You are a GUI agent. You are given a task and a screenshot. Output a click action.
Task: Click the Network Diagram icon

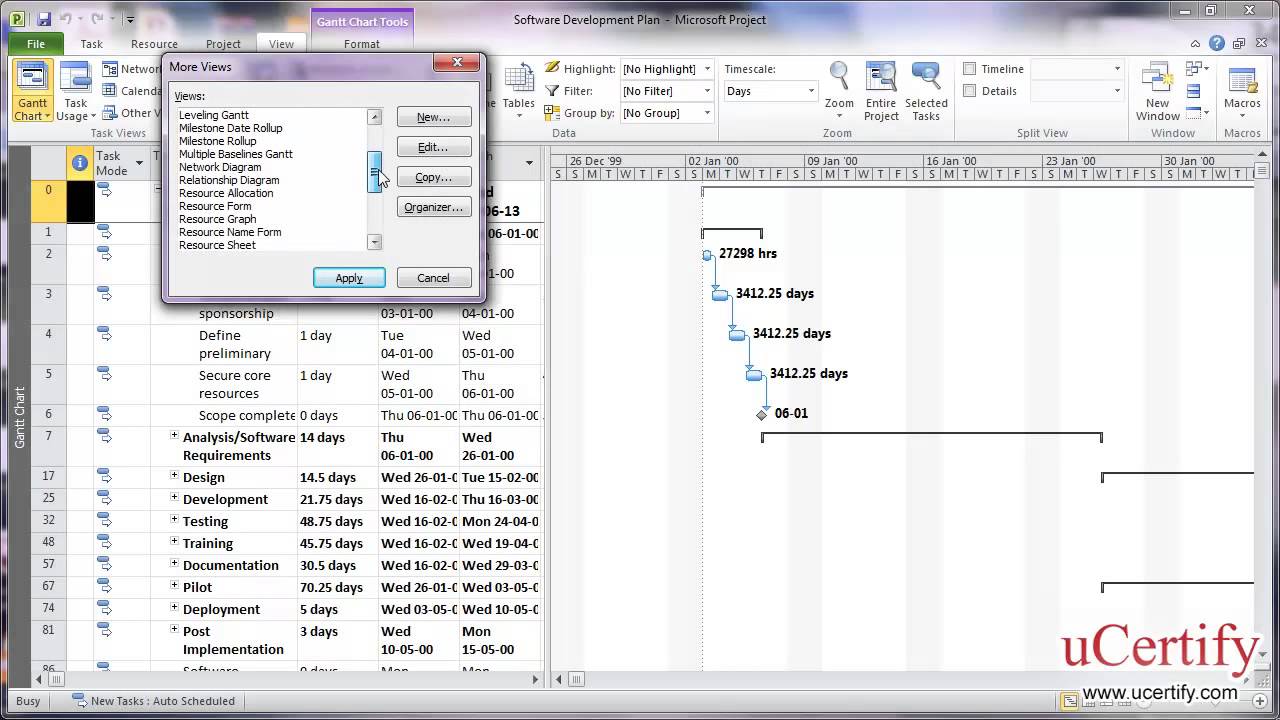click(109, 69)
